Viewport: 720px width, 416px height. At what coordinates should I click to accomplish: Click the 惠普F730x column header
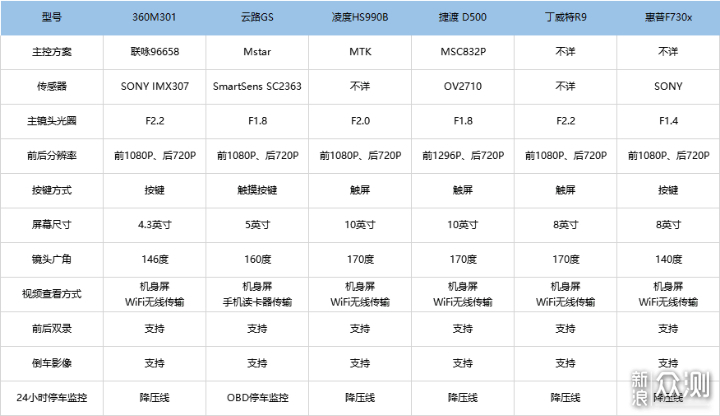tap(668, 17)
